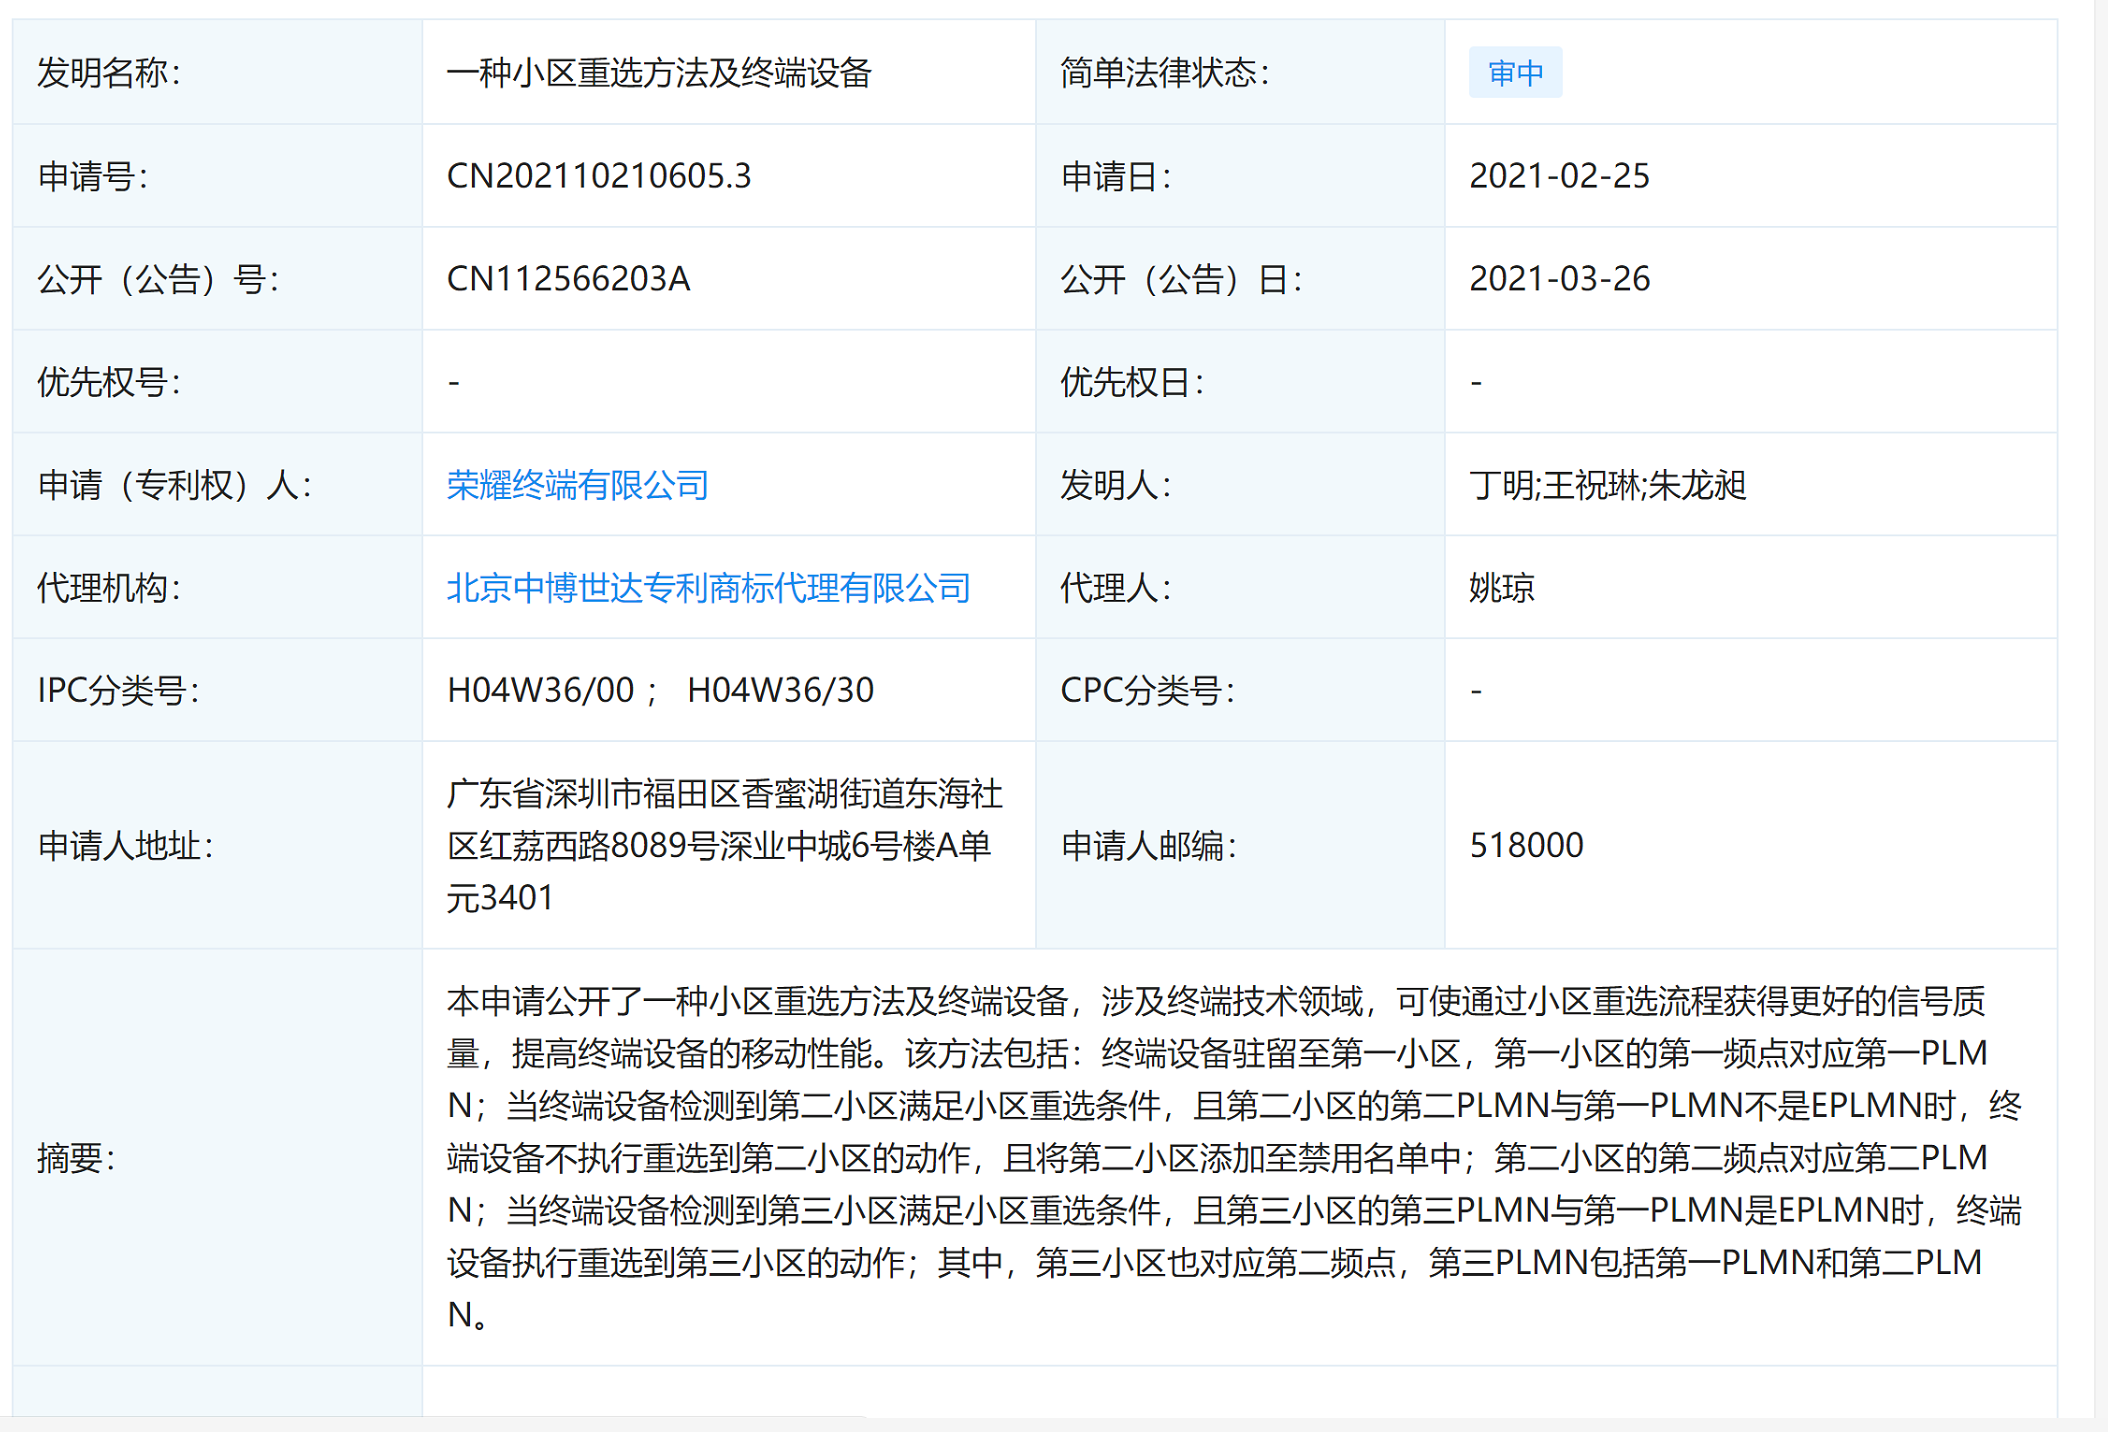Open applicant link 荣耀终端有限公司
2108x1432 pixels.
click(577, 485)
